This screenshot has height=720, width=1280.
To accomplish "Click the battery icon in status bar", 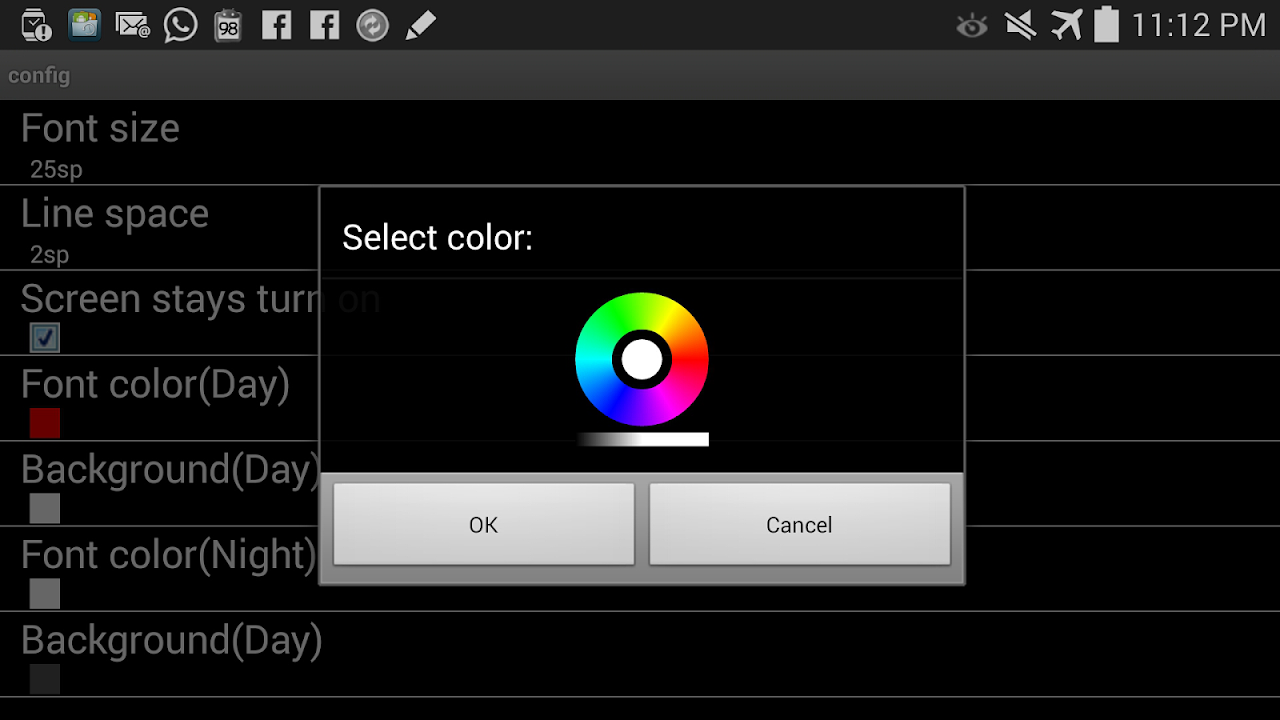I will [1106, 24].
